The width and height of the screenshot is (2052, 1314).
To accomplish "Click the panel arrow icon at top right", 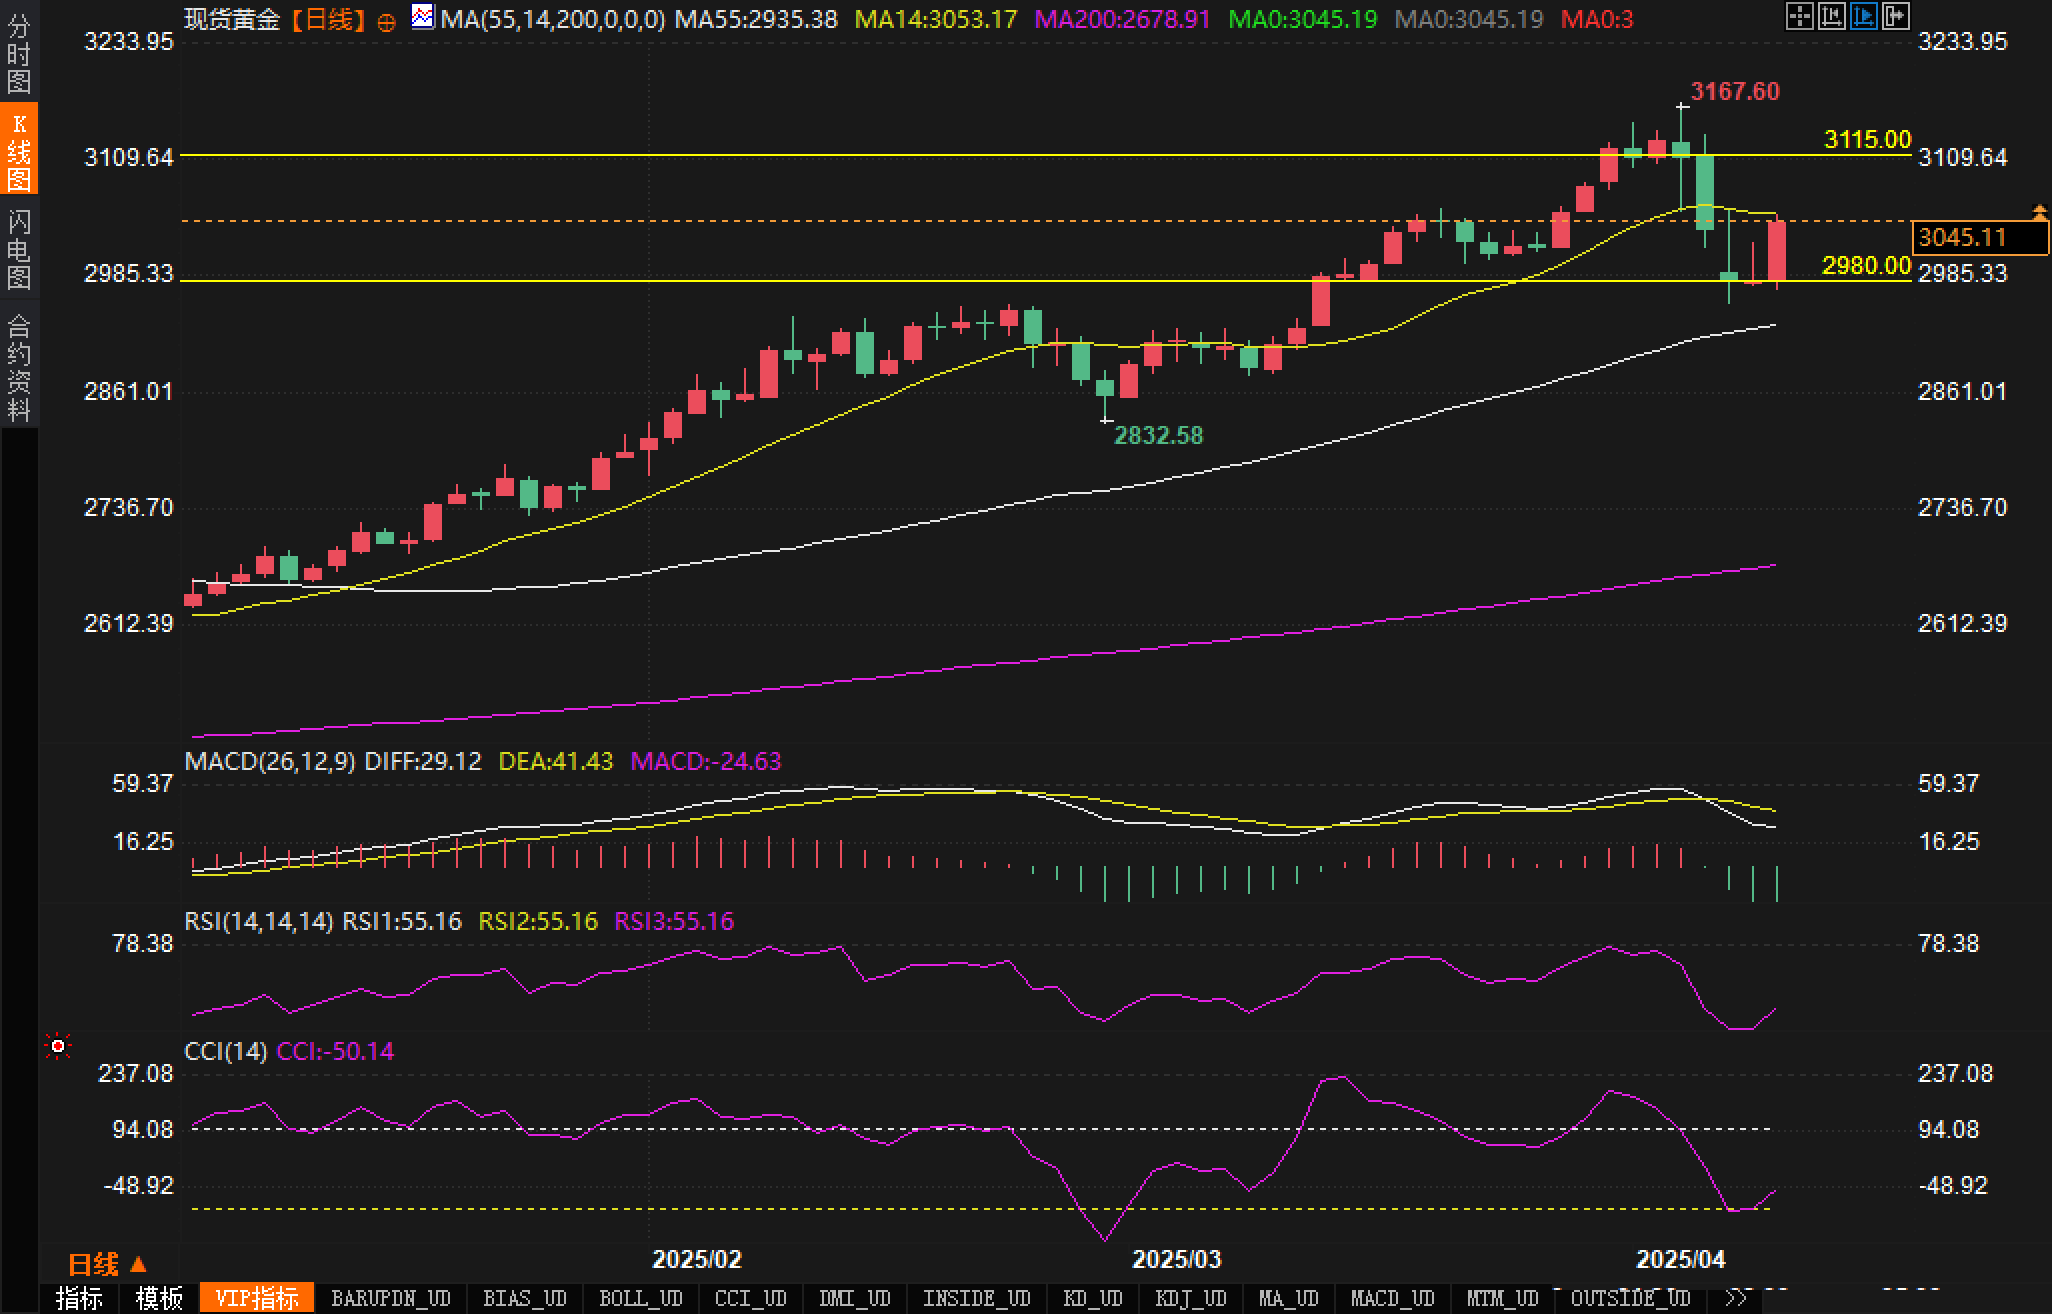I will [x=1895, y=17].
